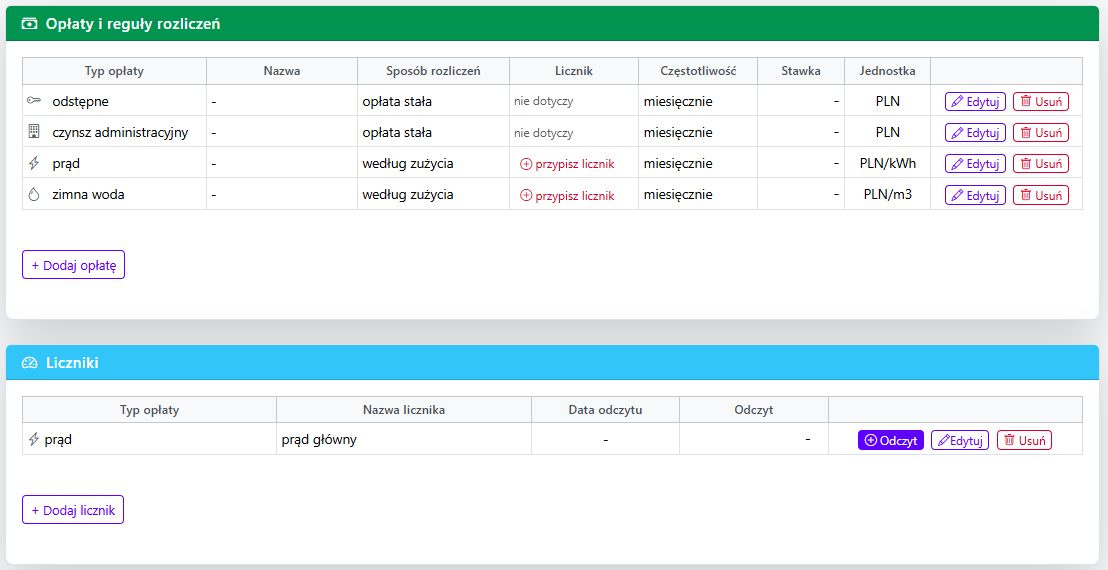
Task: Click the Opłaty i reguły rozliczeń heading
Action: click(x=133, y=24)
